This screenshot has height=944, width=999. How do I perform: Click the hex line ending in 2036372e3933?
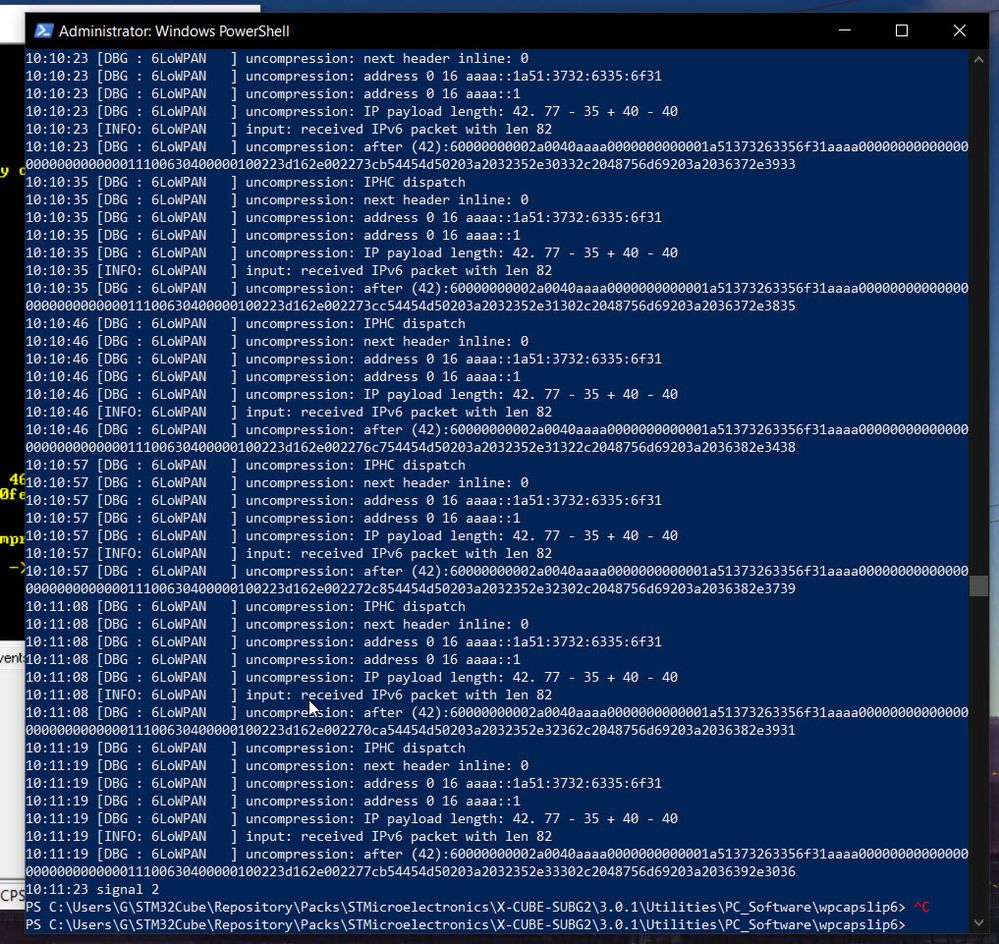pyautogui.click(x=410, y=164)
